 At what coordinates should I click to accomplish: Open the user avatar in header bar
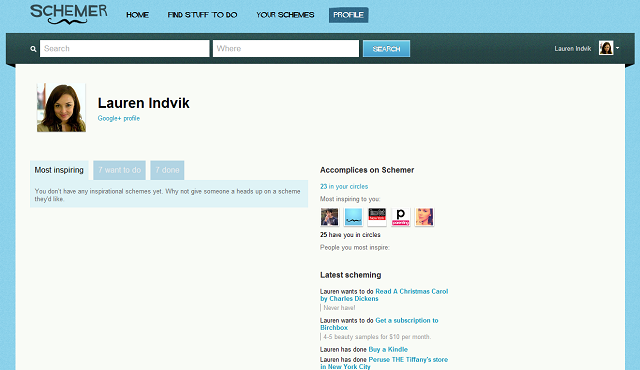(x=606, y=48)
